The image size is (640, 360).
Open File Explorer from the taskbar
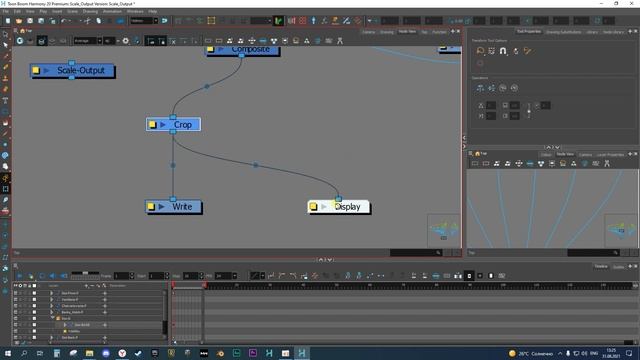(89, 353)
